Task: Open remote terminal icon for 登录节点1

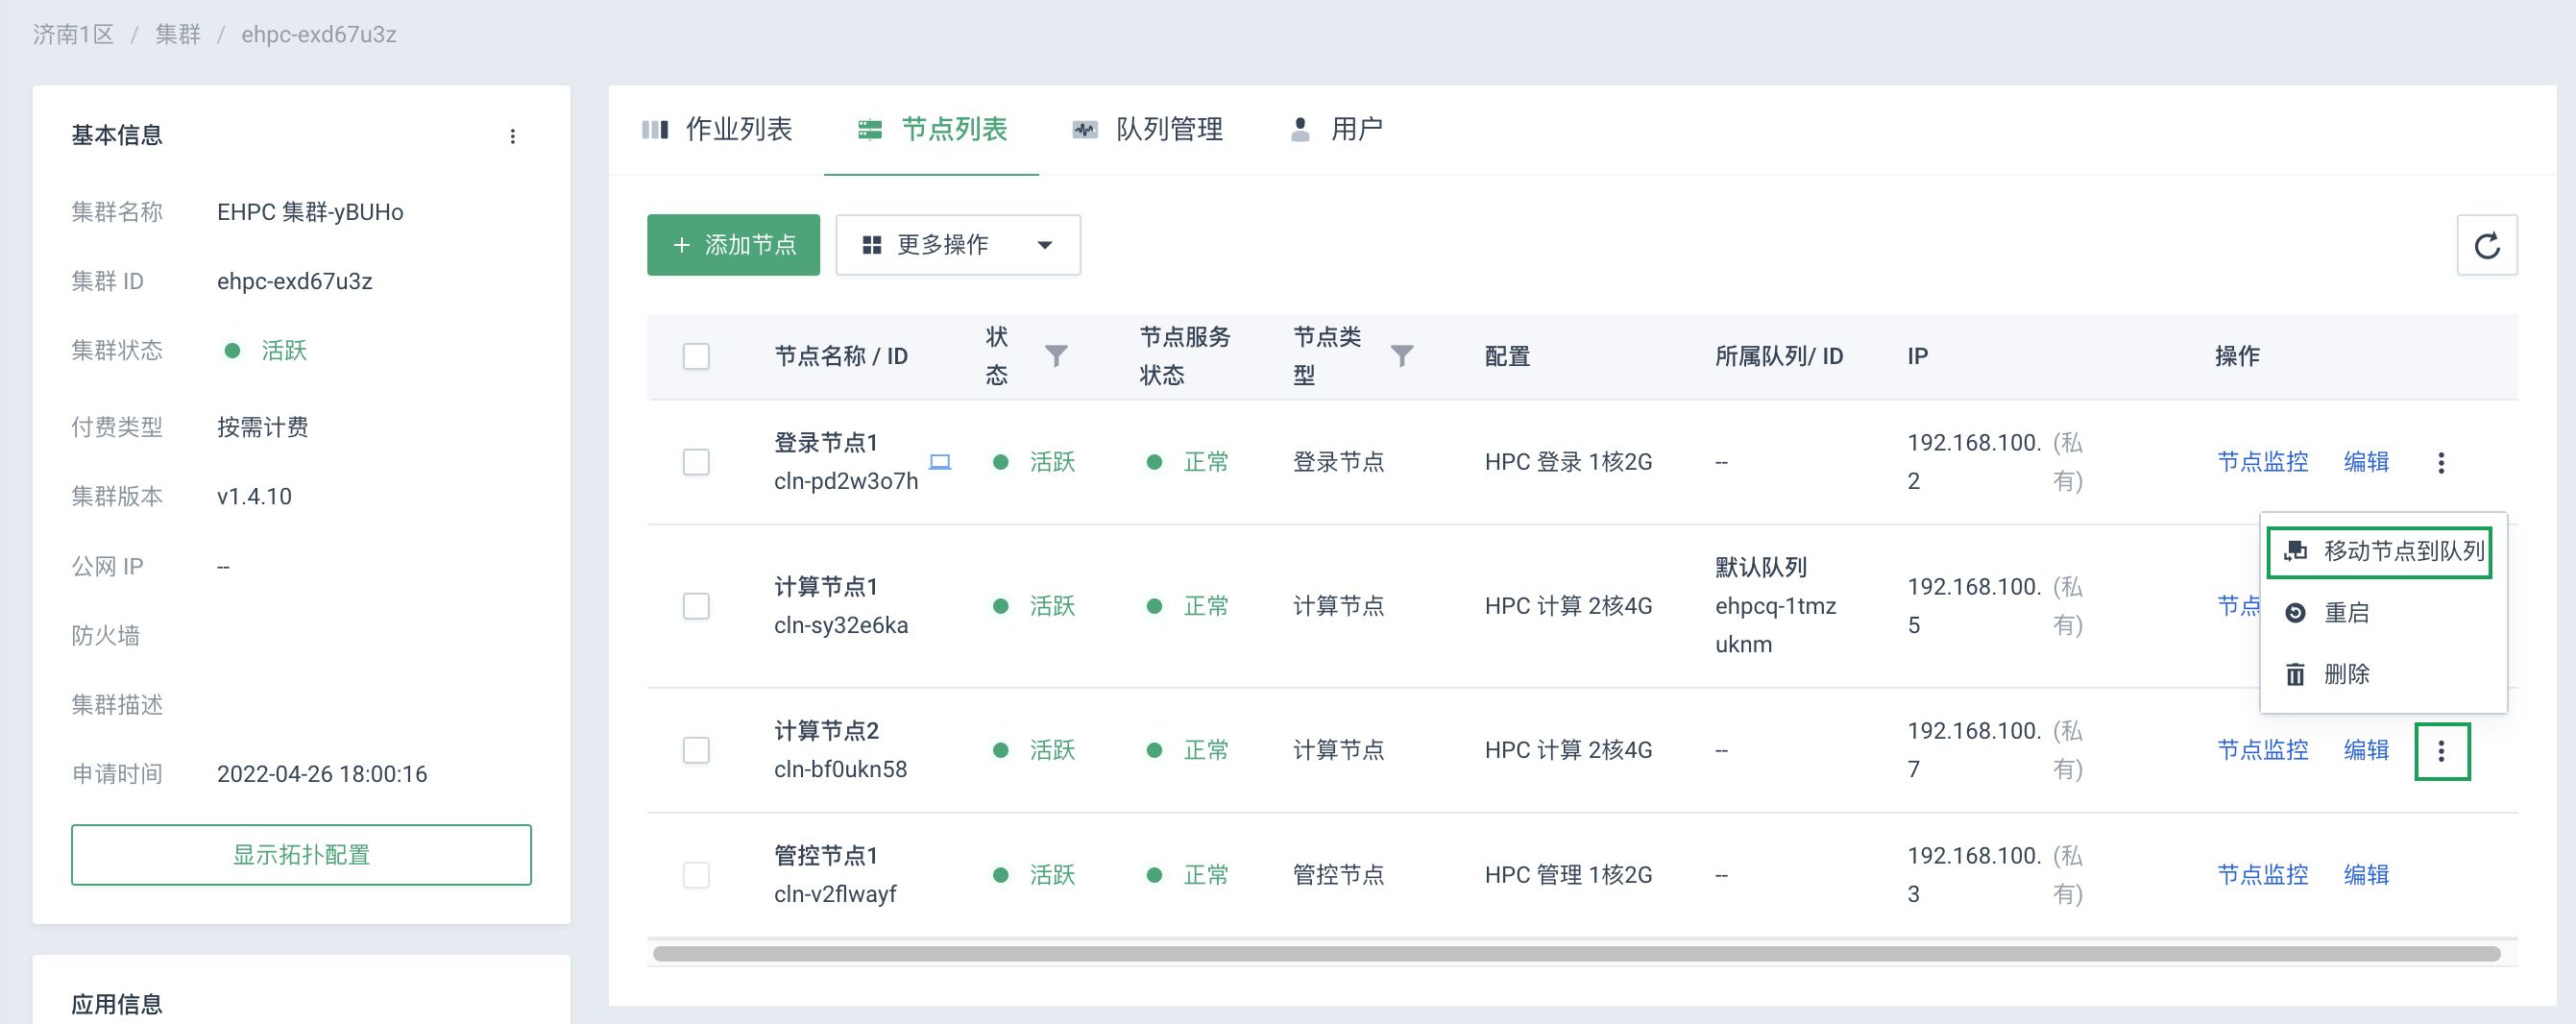Action: click(x=940, y=462)
